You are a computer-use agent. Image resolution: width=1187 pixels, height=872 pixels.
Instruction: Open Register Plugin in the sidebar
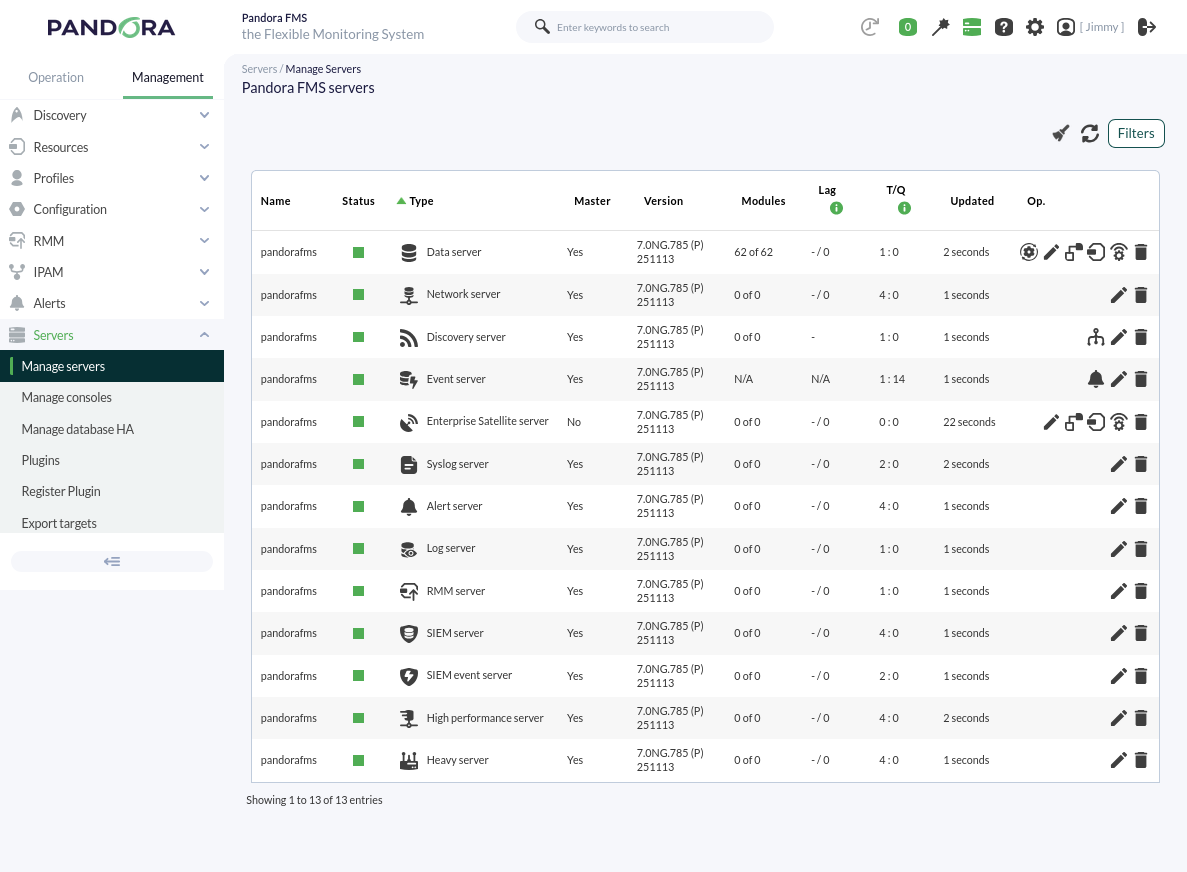click(112, 491)
